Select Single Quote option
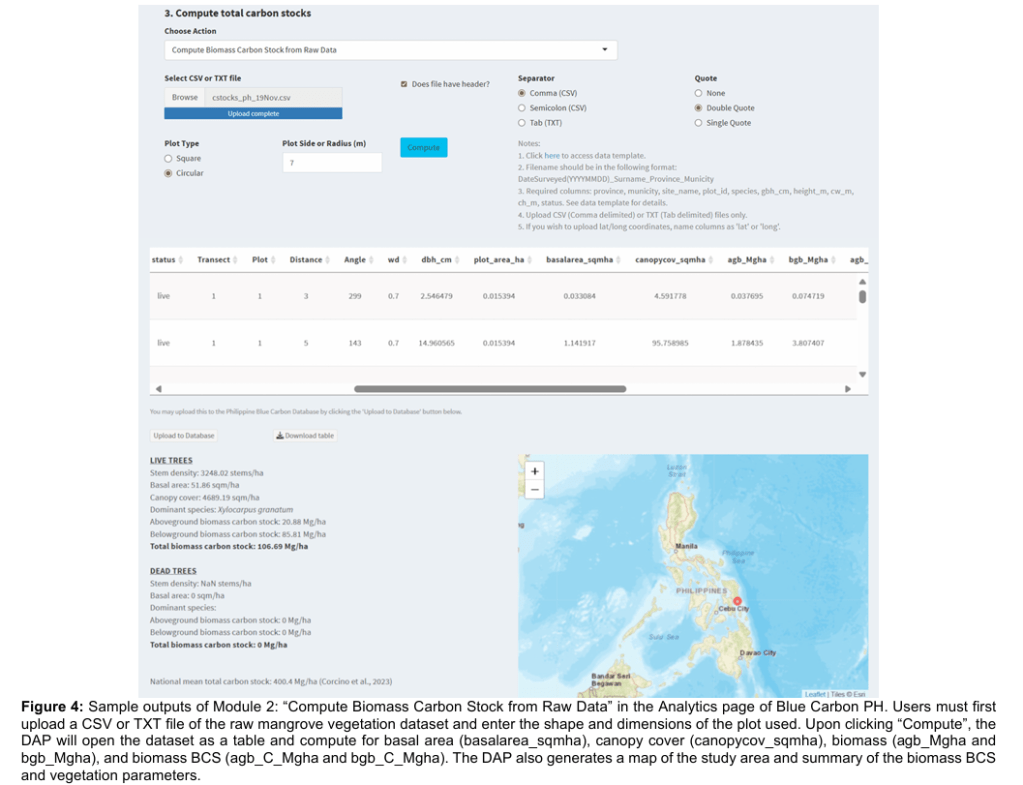The height and width of the screenshot is (785, 1023). (698, 123)
